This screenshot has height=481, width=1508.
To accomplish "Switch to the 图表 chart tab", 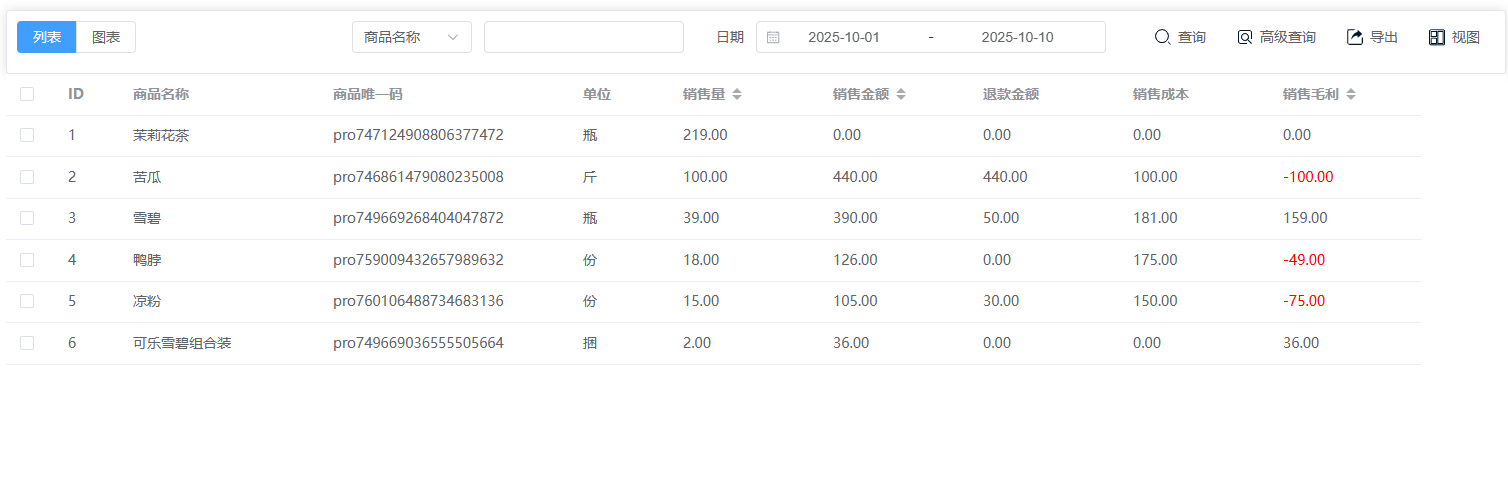I will pyautogui.click(x=106, y=37).
